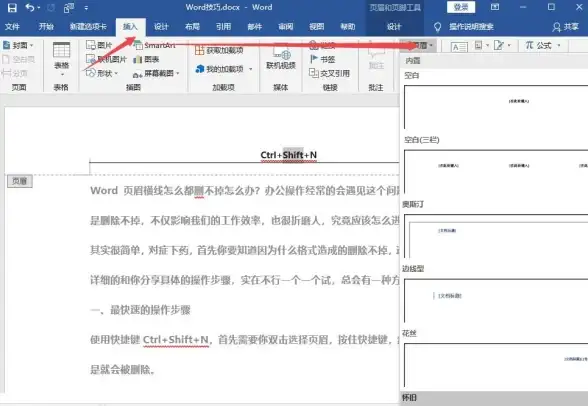The image size is (588, 406).
Task: Choose the 空白(三栏) header thumbnail
Action: point(496,172)
